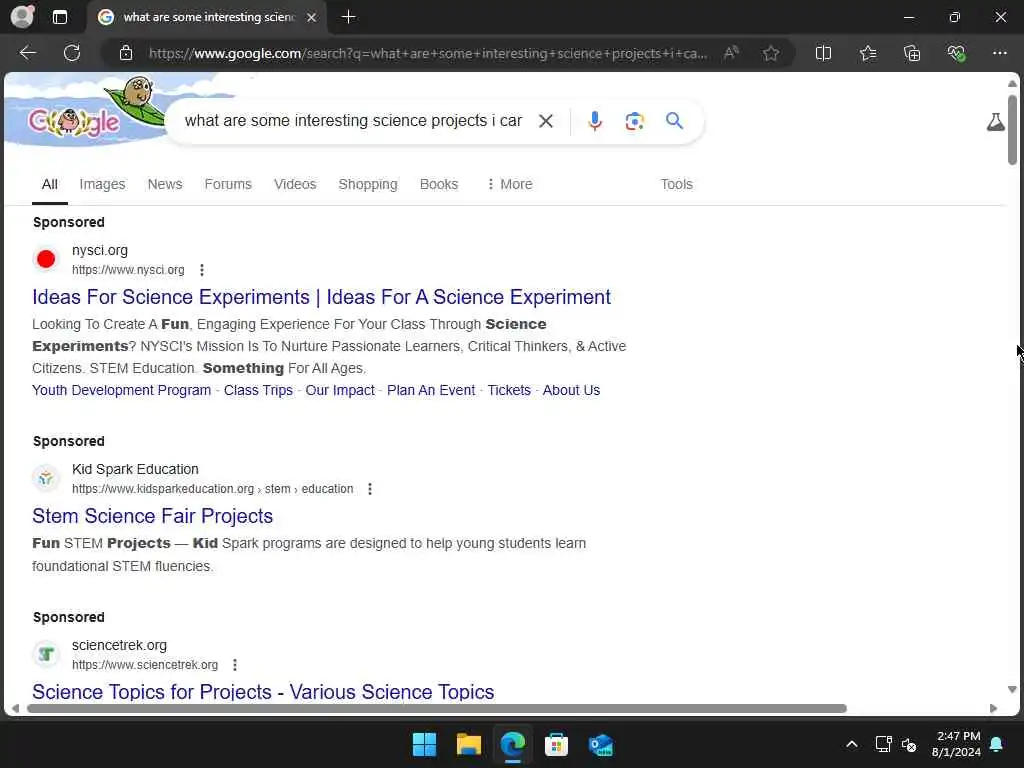Open Ideas For Science Experiments link
The width and height of the screenshot is (1024, 768).
pos(321,297)
